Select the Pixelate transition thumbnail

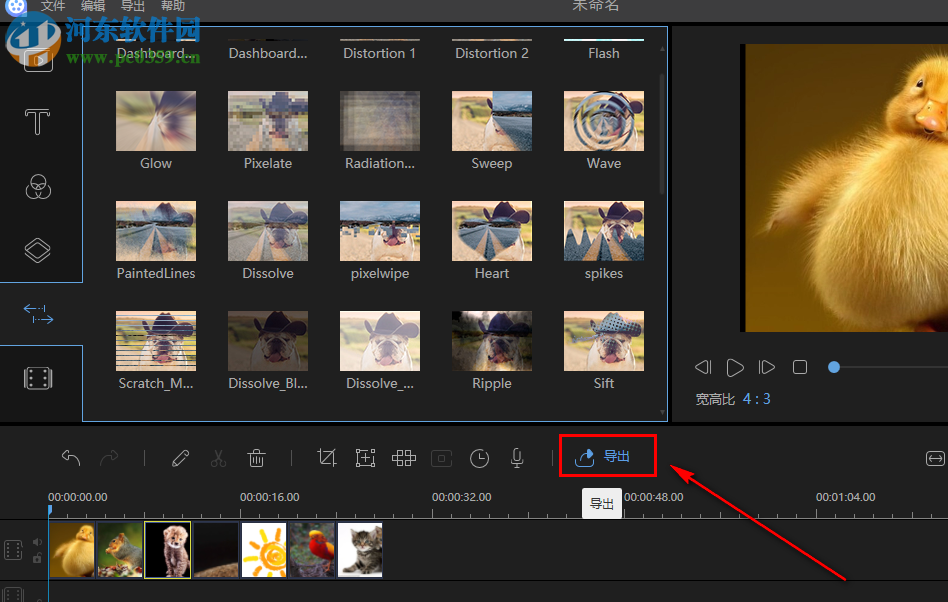268,121
